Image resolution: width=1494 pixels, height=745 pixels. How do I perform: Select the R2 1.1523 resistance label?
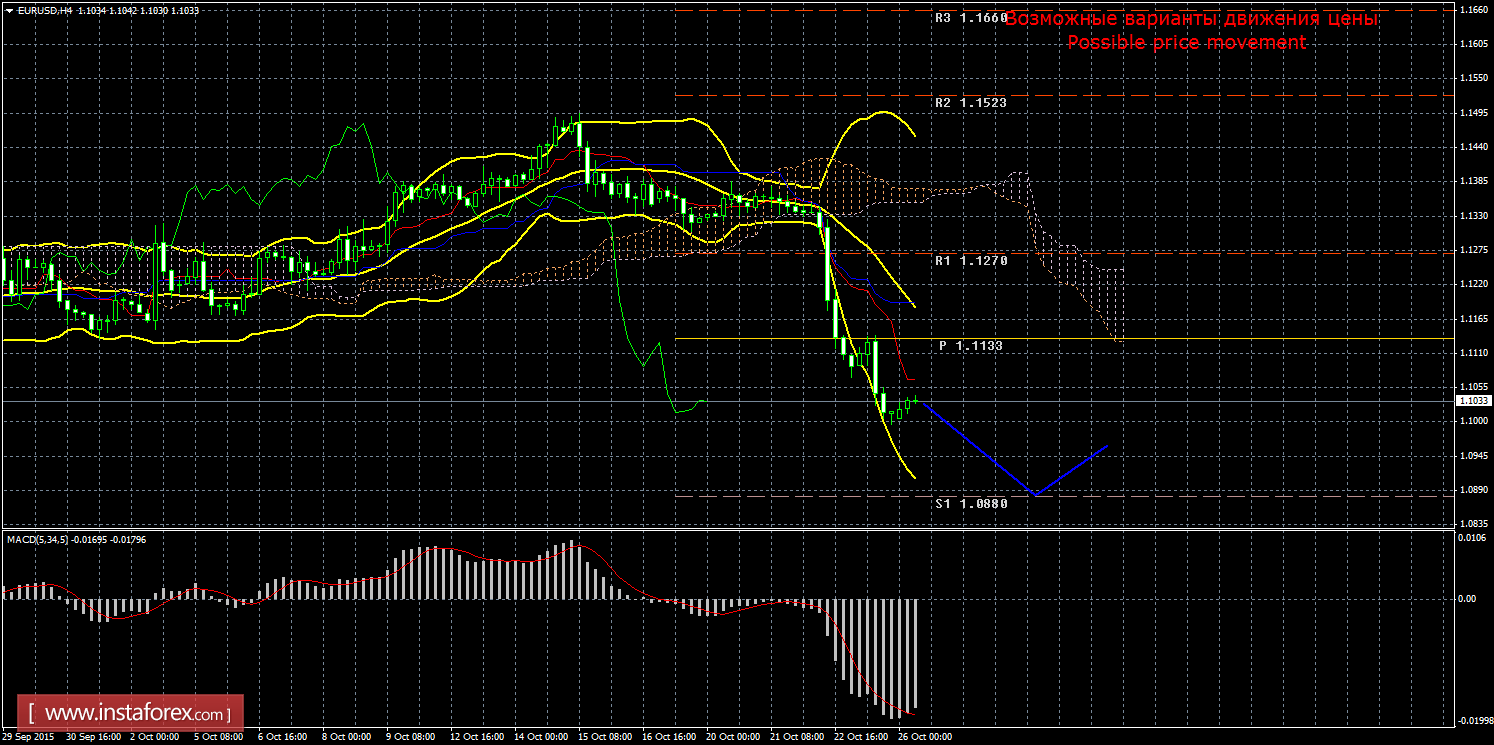coord(971,103)
